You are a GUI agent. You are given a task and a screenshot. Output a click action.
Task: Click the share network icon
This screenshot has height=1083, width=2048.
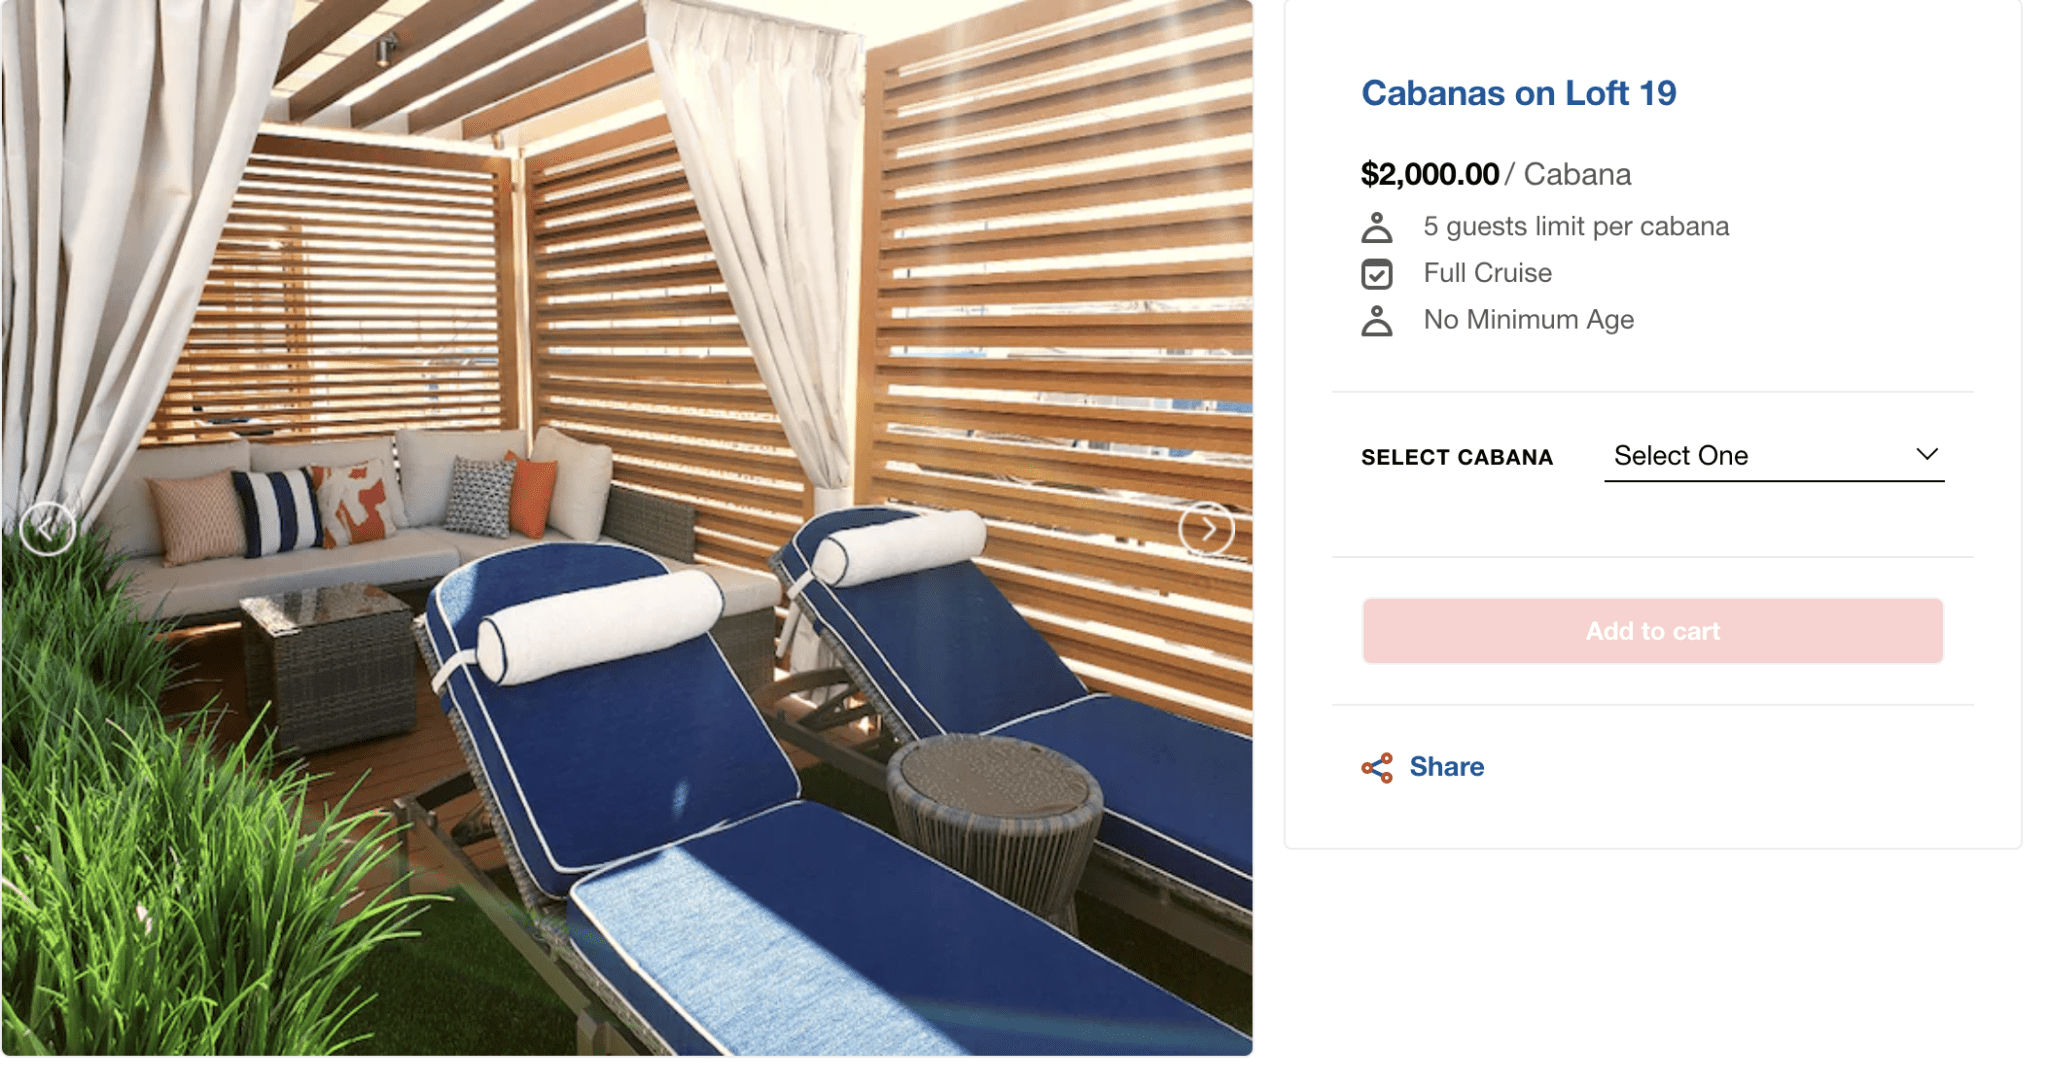[1377, 767]
